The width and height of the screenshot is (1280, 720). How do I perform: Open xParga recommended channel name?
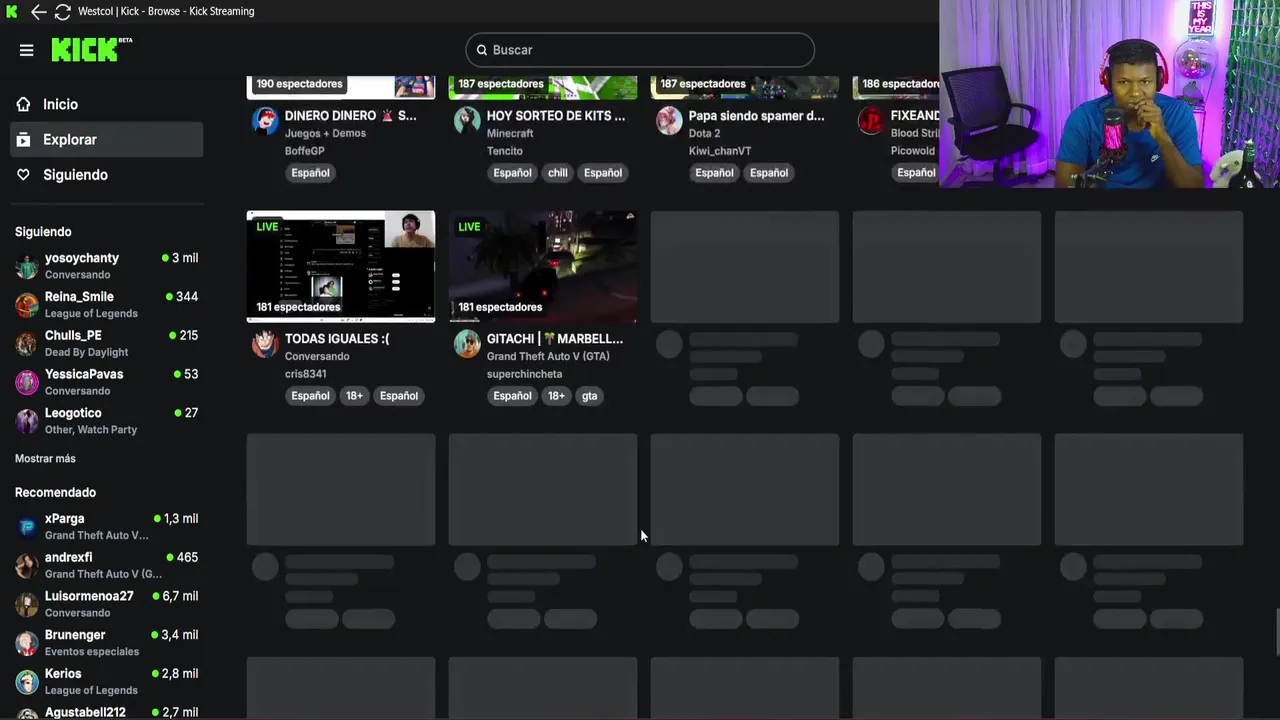(65, 519)
